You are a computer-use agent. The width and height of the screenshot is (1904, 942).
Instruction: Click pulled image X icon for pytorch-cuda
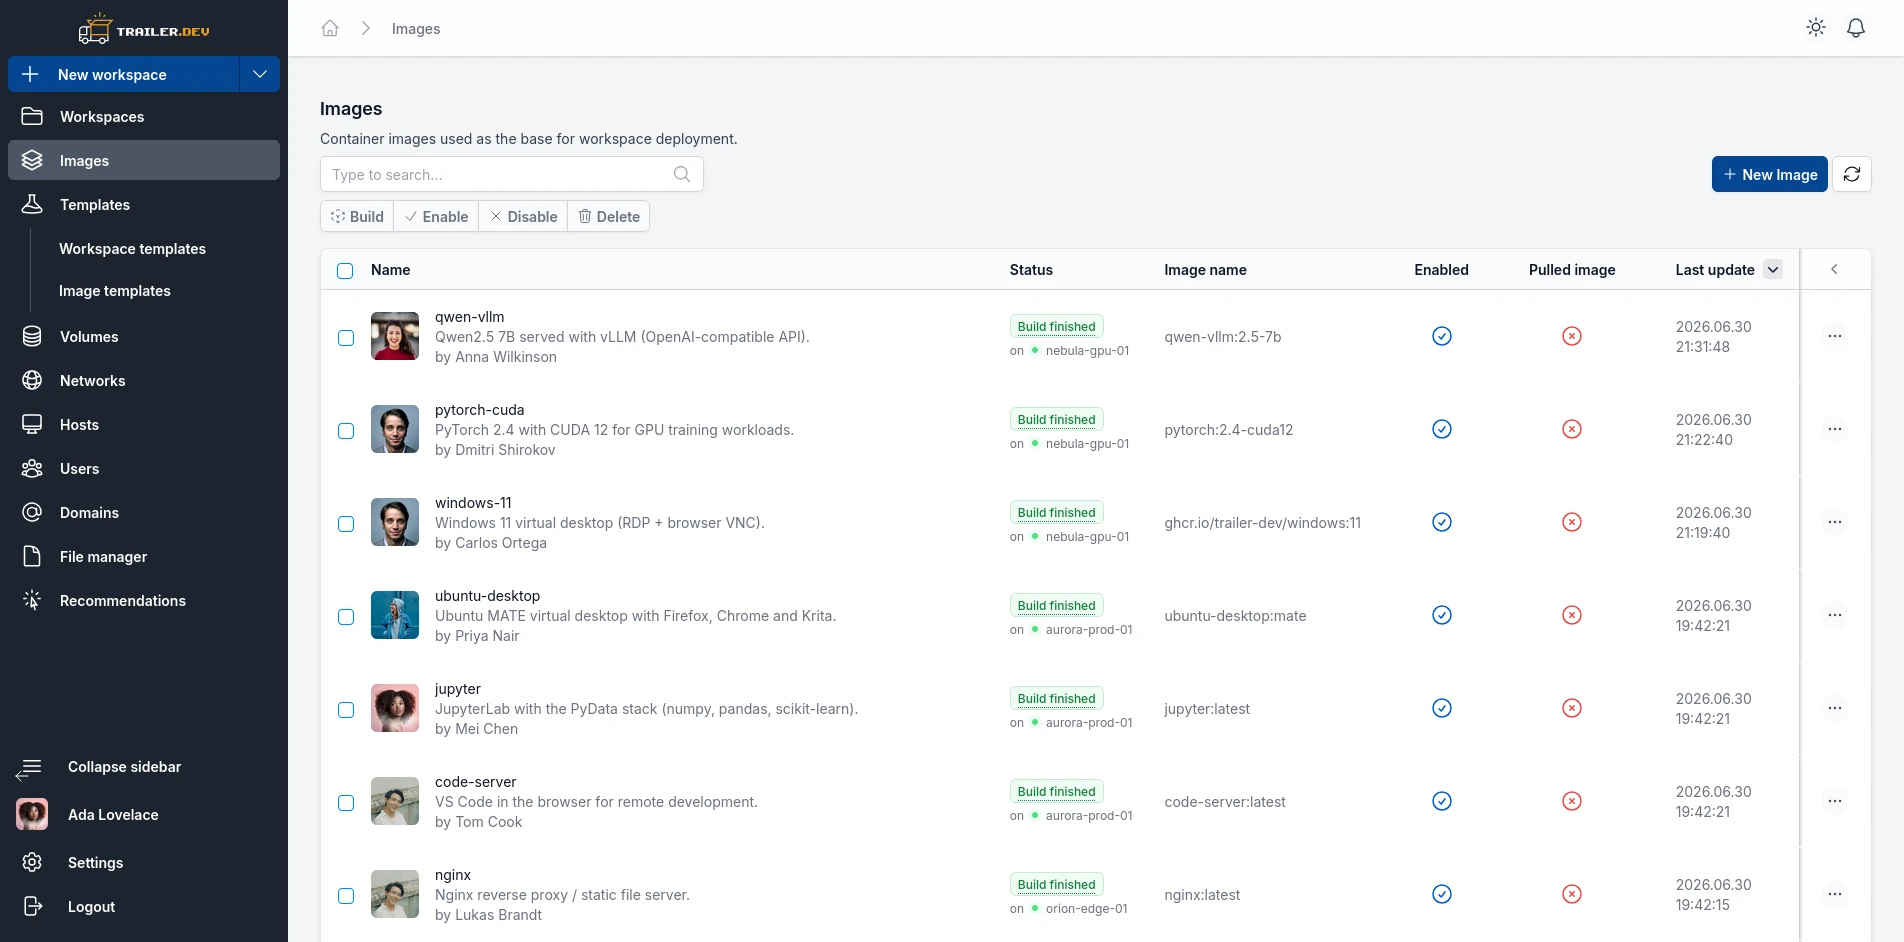1572,429
